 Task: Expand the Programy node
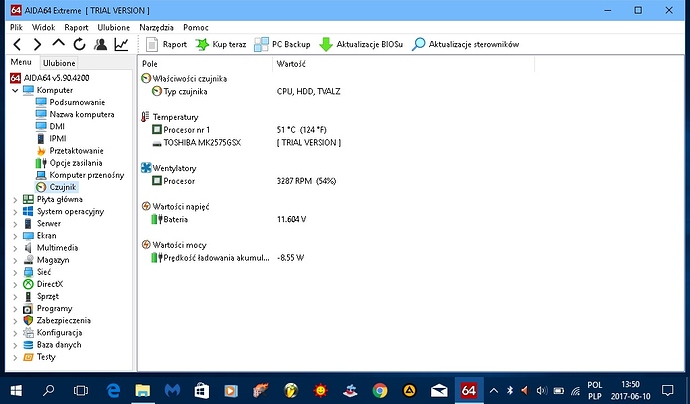tap(15, 309)
